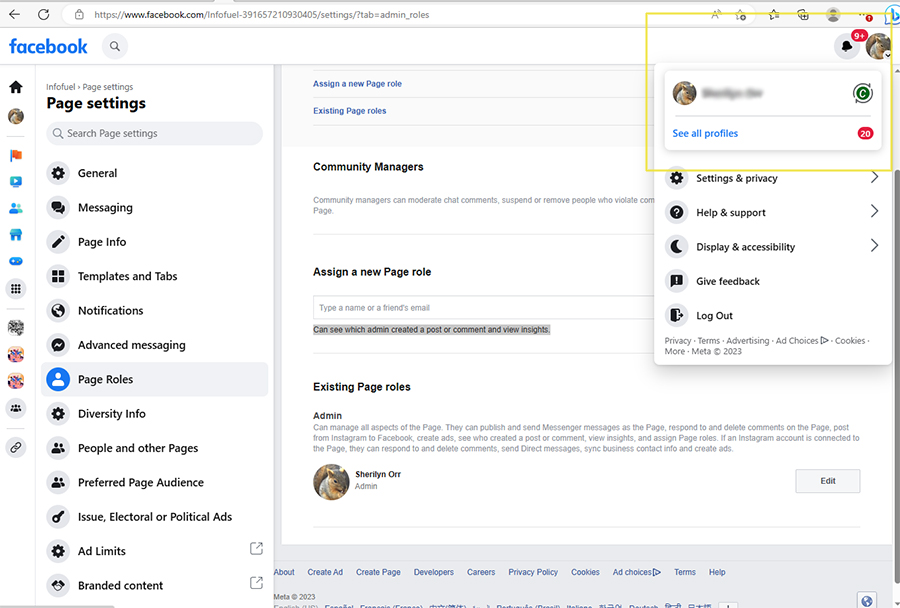Viewport: 900px width, 608px height.
Task: Click the Home icon in left rail
Action: pyautogui.click(x=16, y=88)
